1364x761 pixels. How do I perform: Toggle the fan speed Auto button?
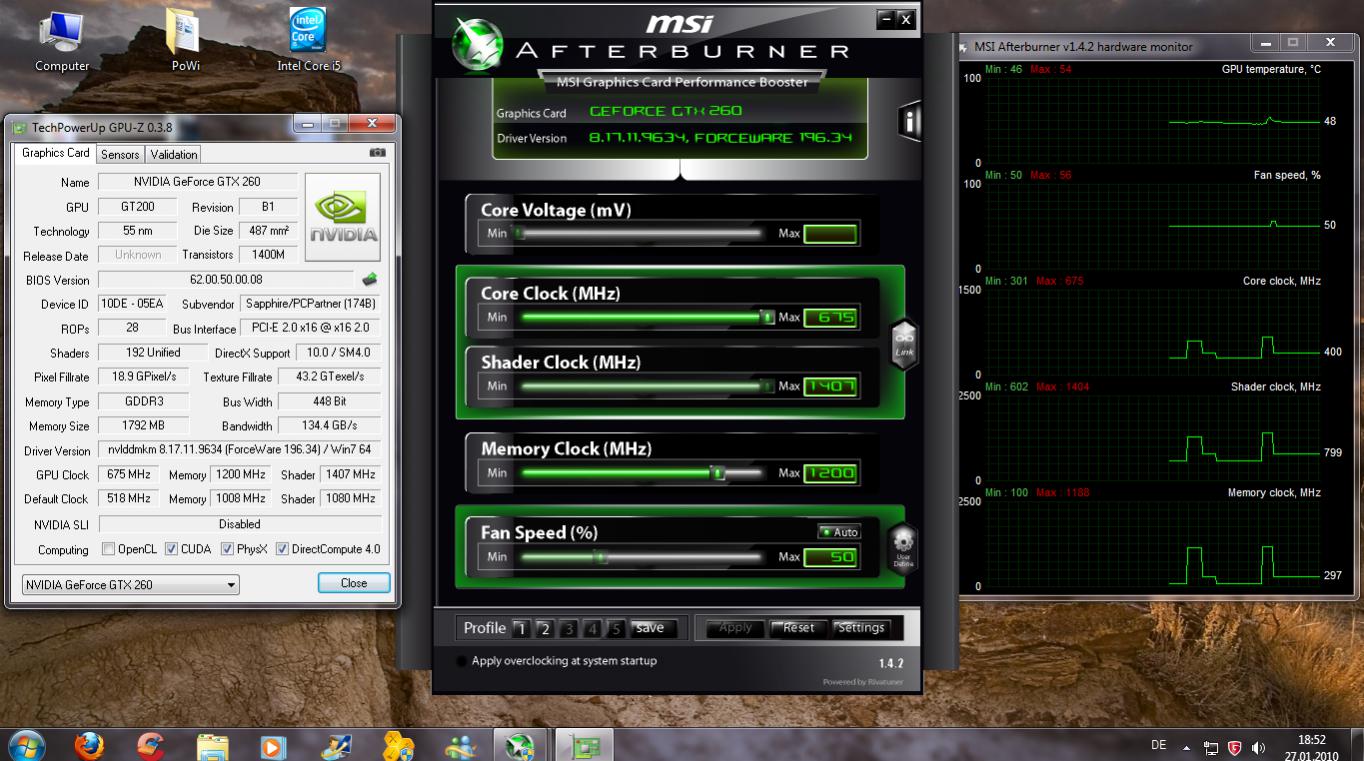click(x=839, y=532)
